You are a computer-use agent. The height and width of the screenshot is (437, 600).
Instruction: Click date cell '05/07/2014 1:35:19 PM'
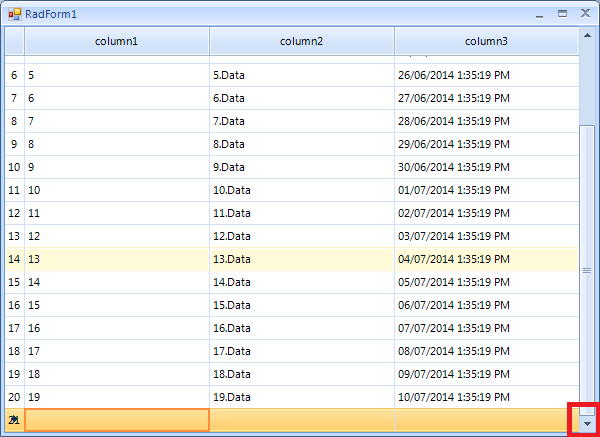tap(486, 282)
